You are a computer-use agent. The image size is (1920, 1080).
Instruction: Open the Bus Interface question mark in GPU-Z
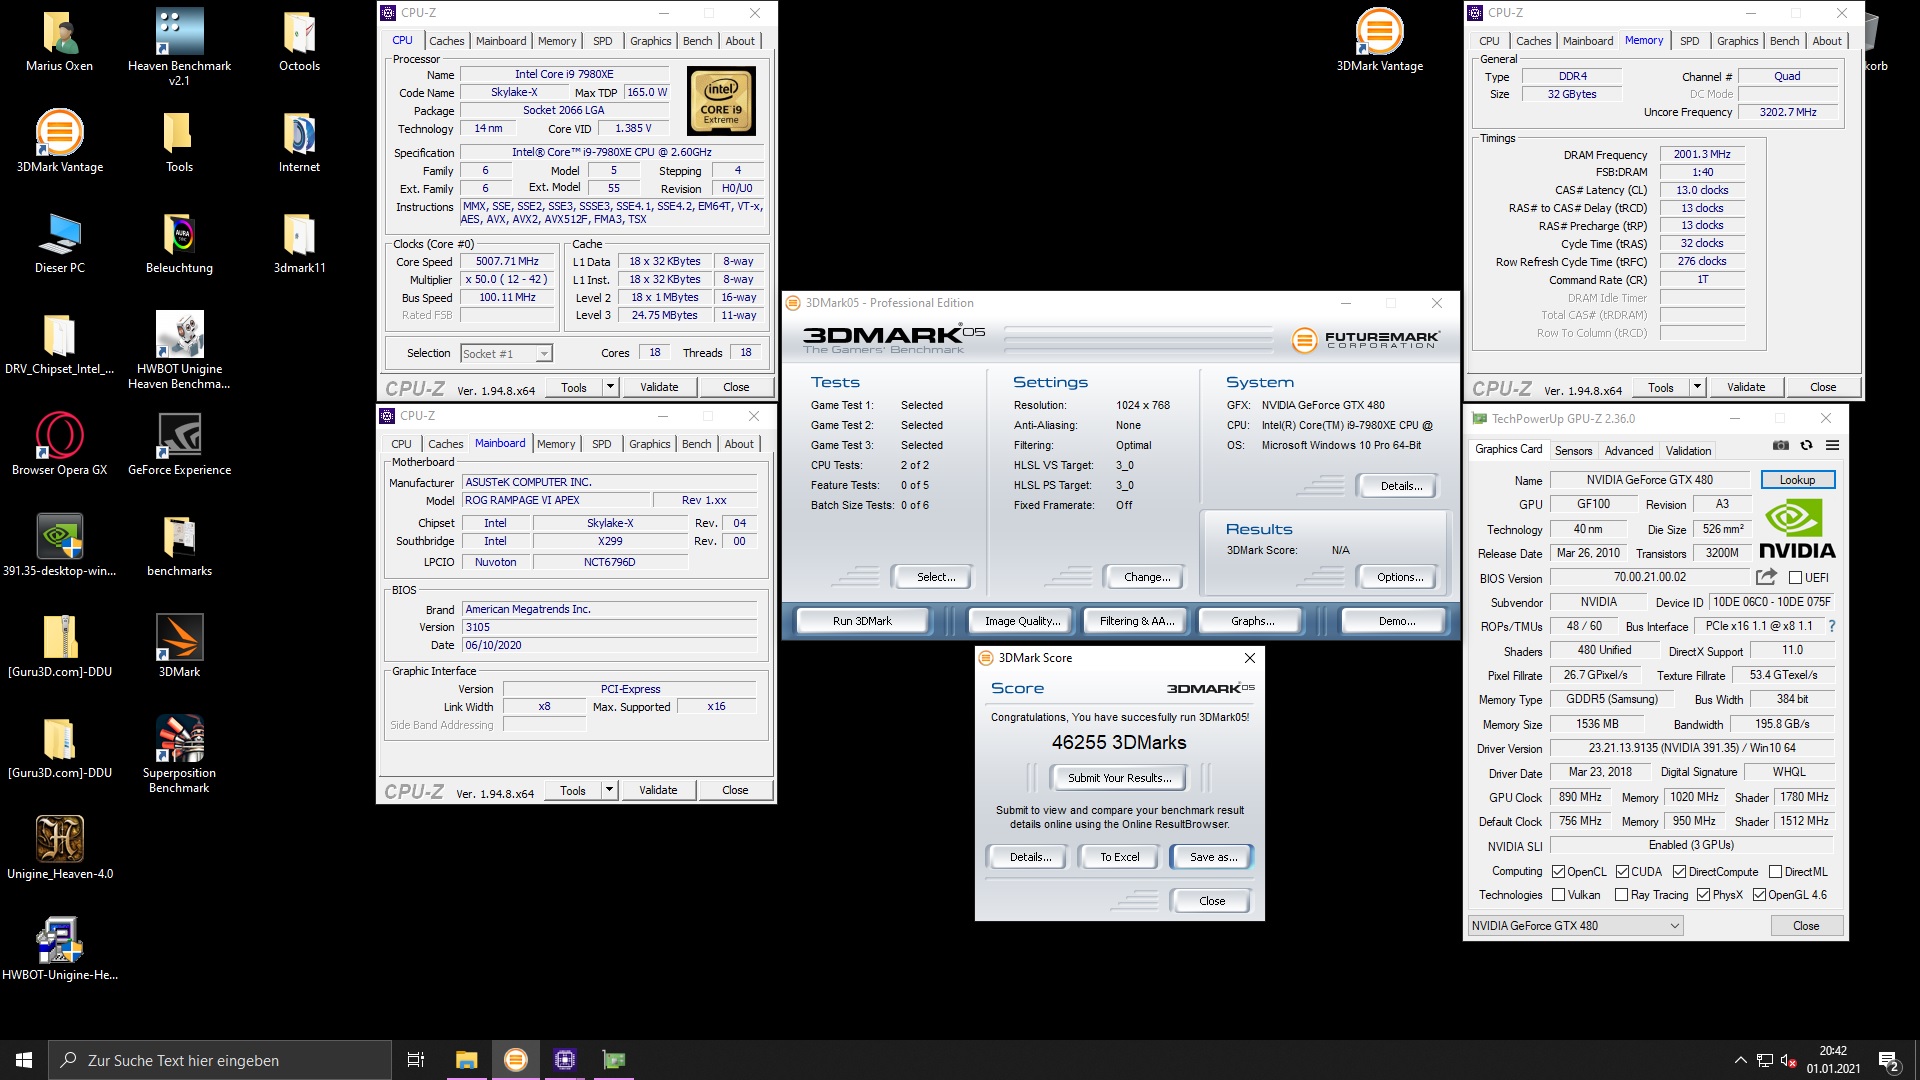click(1831, 627)
